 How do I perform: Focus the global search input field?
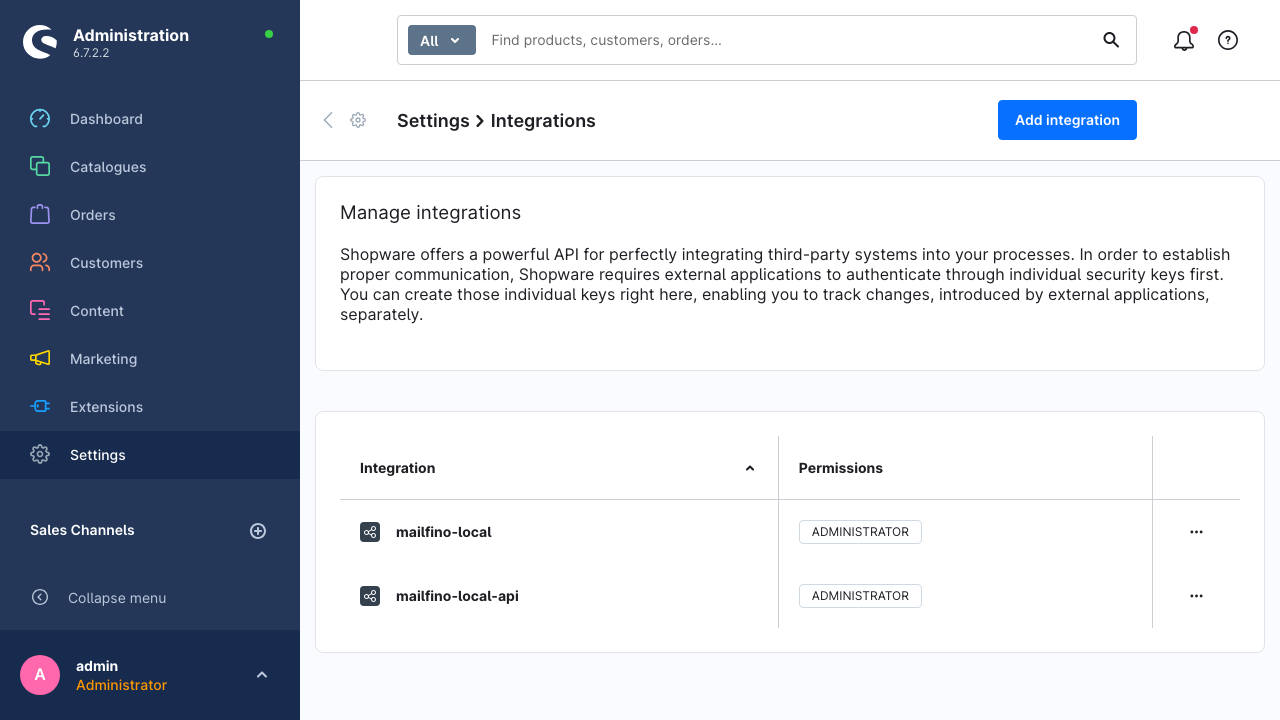[785, 40]
